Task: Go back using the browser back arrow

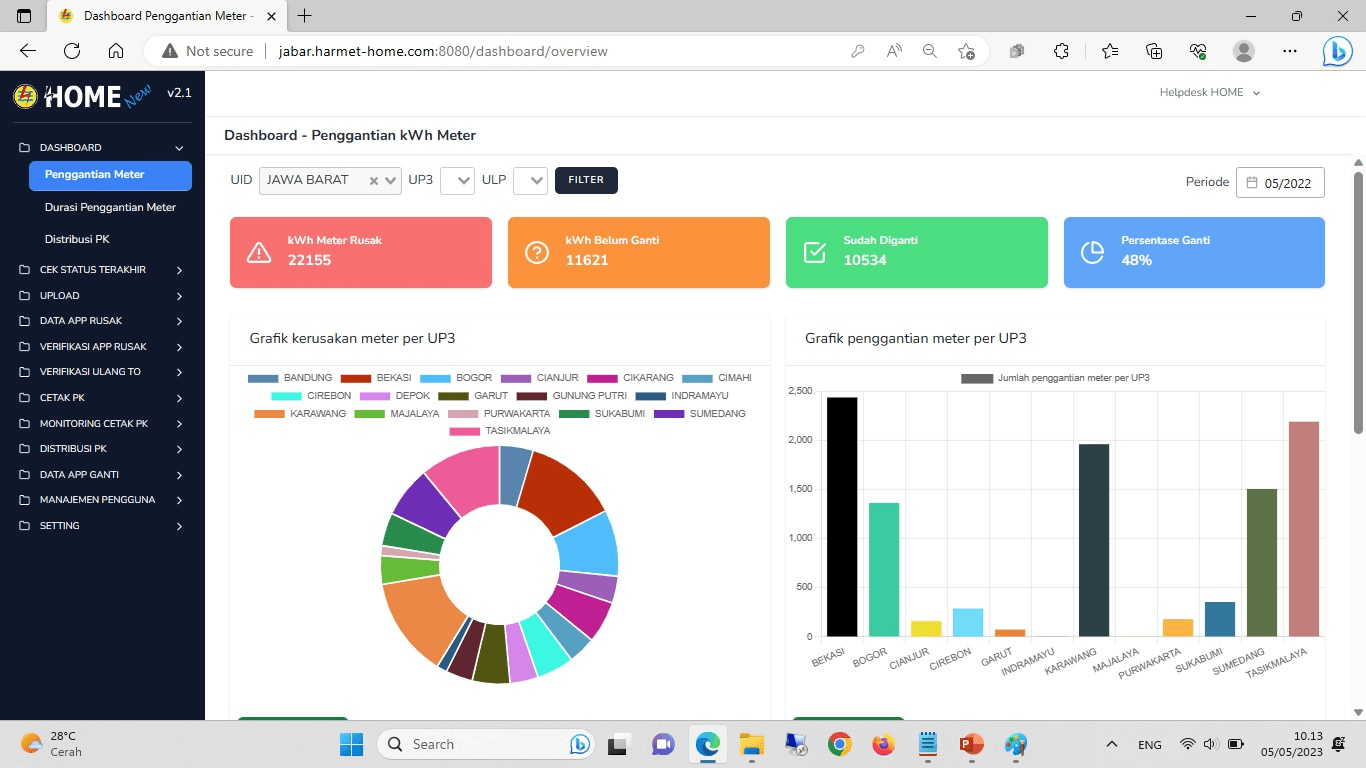Action: click(x=28, y=51)
